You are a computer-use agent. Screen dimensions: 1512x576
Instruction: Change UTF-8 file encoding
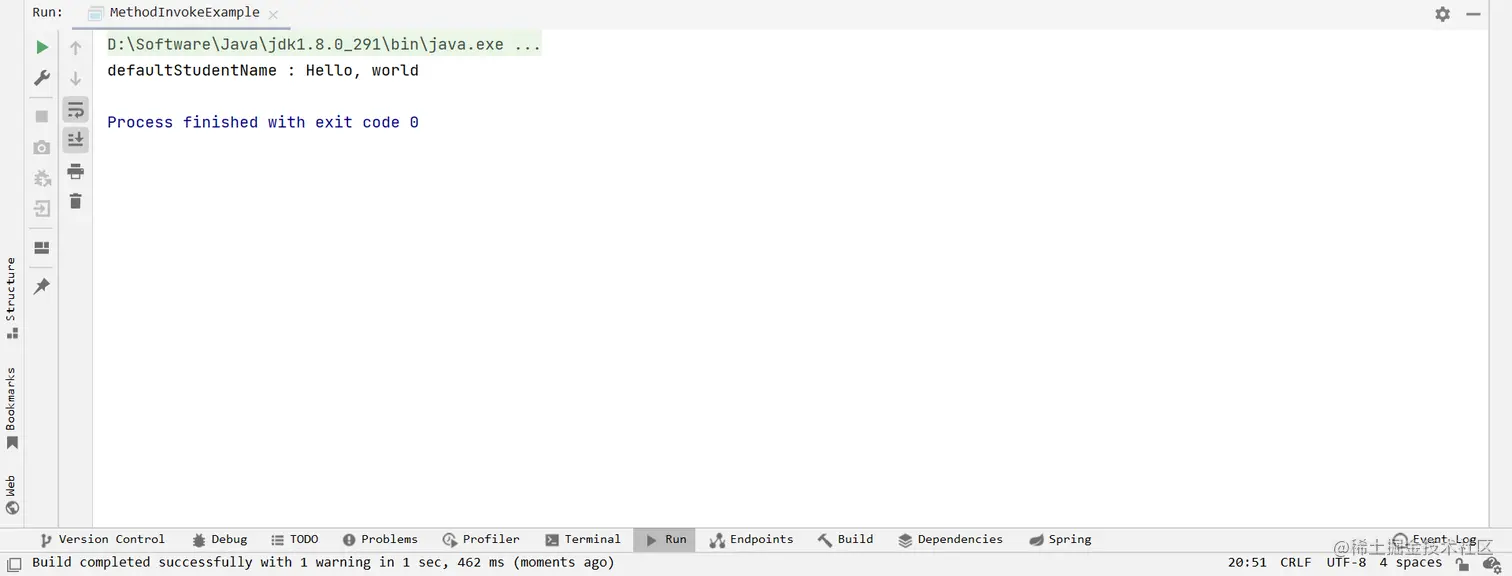coord(1346,563)
